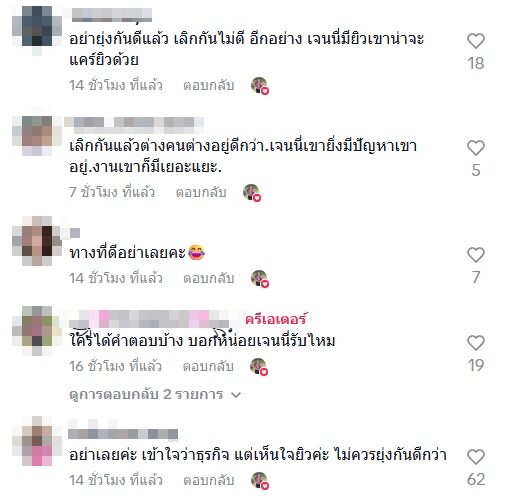Tap heart on comment with 7 likes
Screen dimensions: 515x499
pyautogui.click(x=476, y=255)
